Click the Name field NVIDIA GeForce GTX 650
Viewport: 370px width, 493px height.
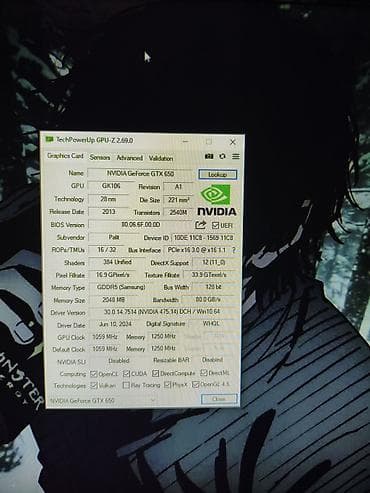pos(140,174)
